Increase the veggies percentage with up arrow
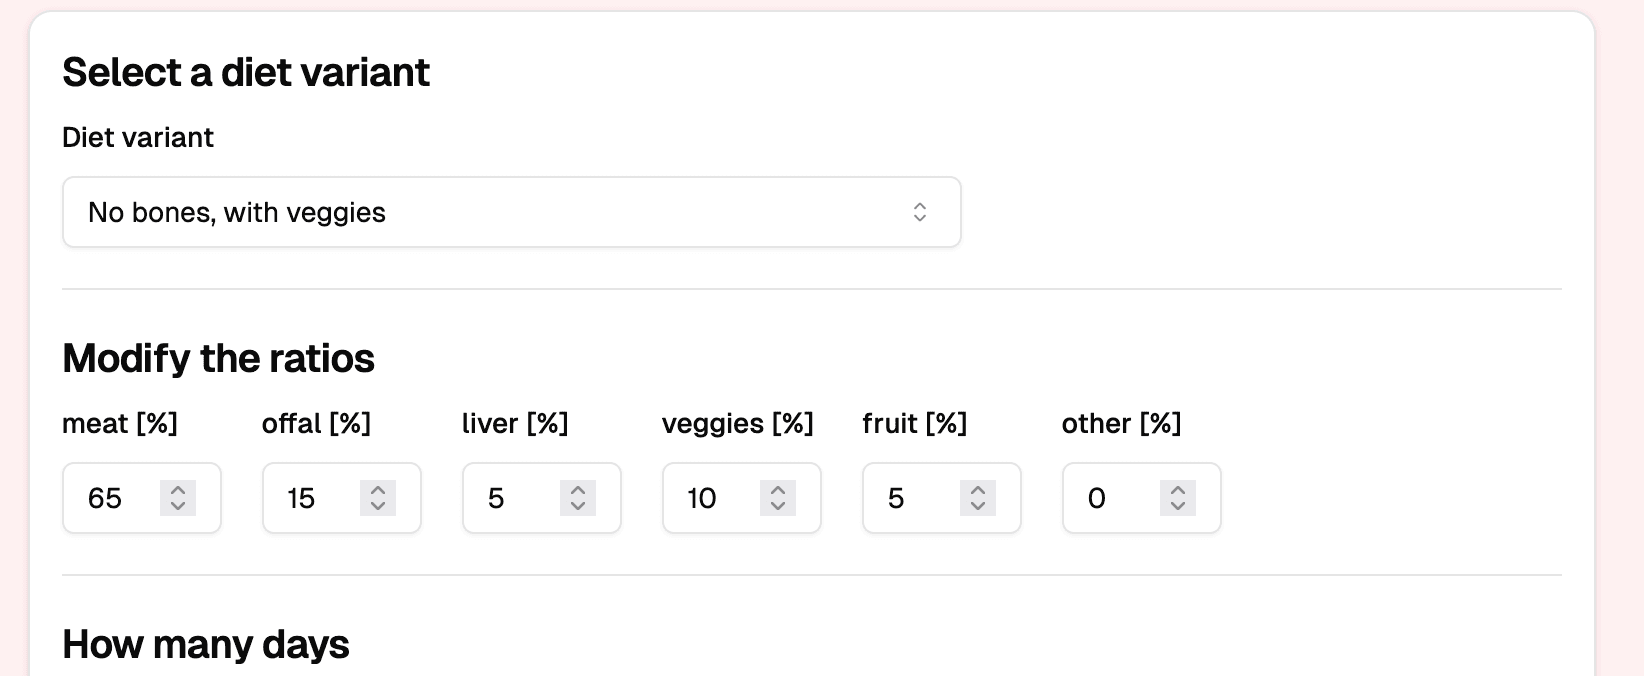This screenshot has height=676, width=1644. pos(778,490)
